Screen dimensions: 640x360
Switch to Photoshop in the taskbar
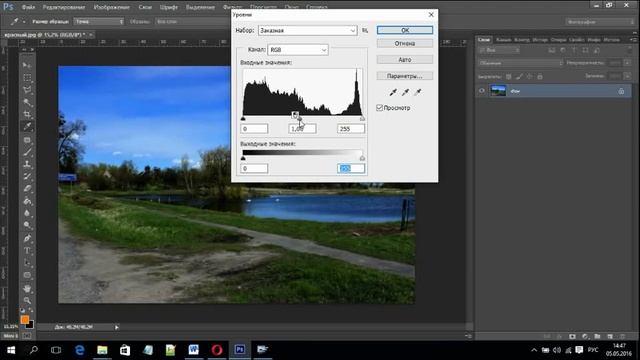(240, 350)
